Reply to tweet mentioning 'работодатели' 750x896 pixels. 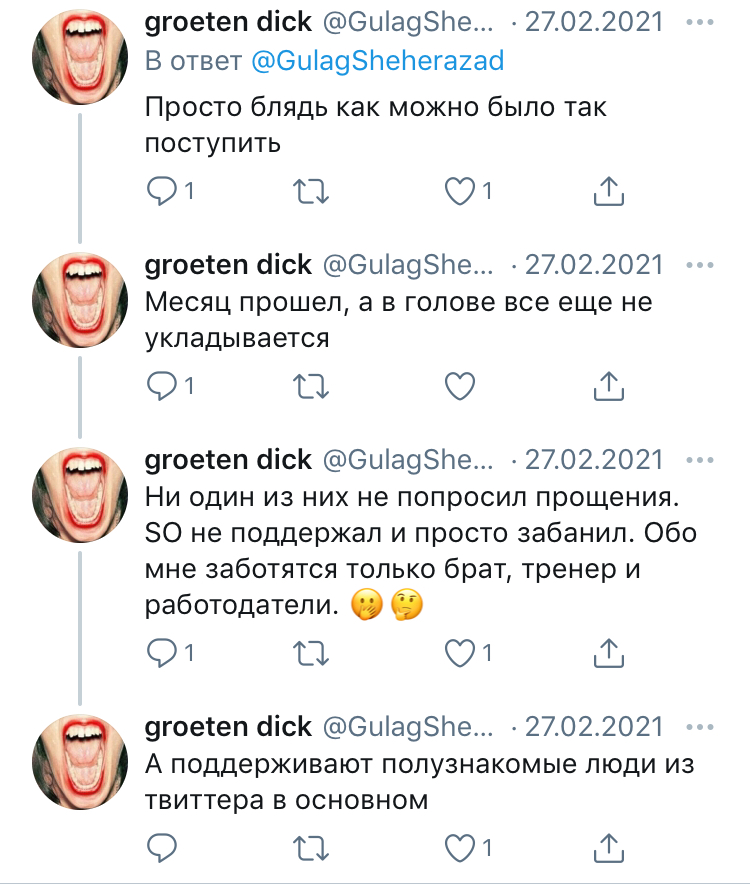(161, 653)
